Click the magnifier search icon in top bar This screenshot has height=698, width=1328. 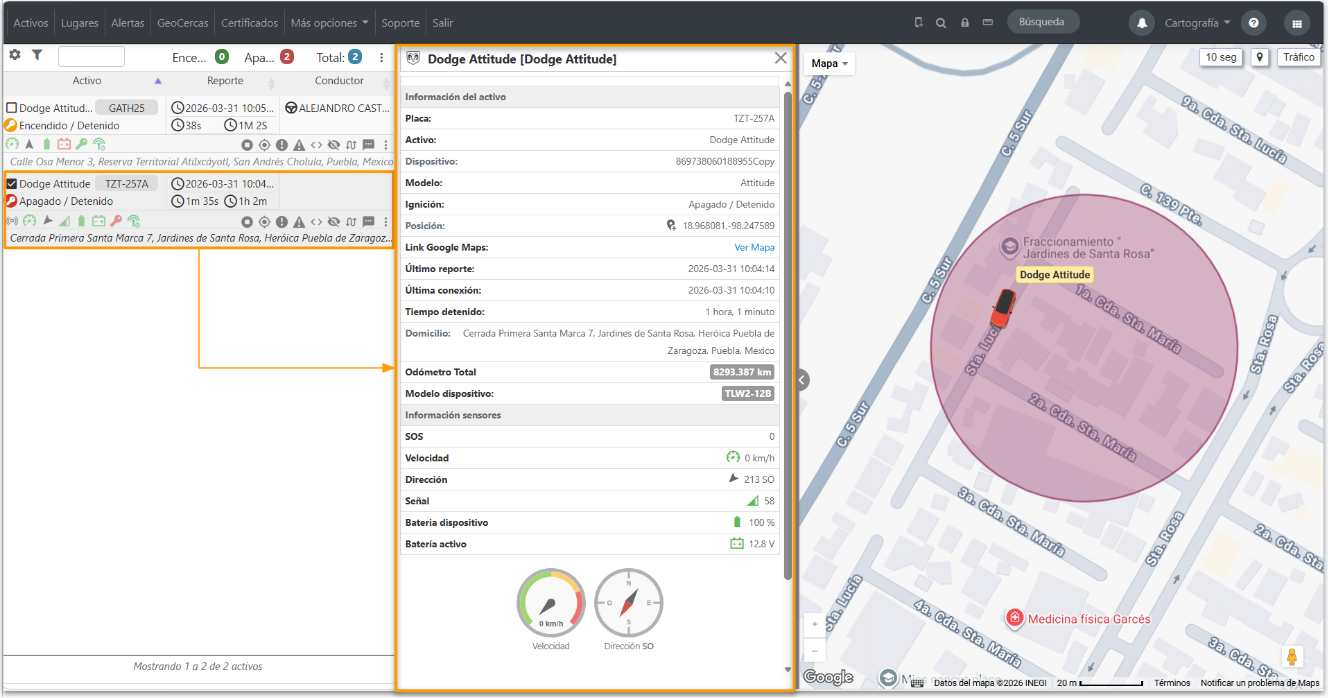click(941, 23)
